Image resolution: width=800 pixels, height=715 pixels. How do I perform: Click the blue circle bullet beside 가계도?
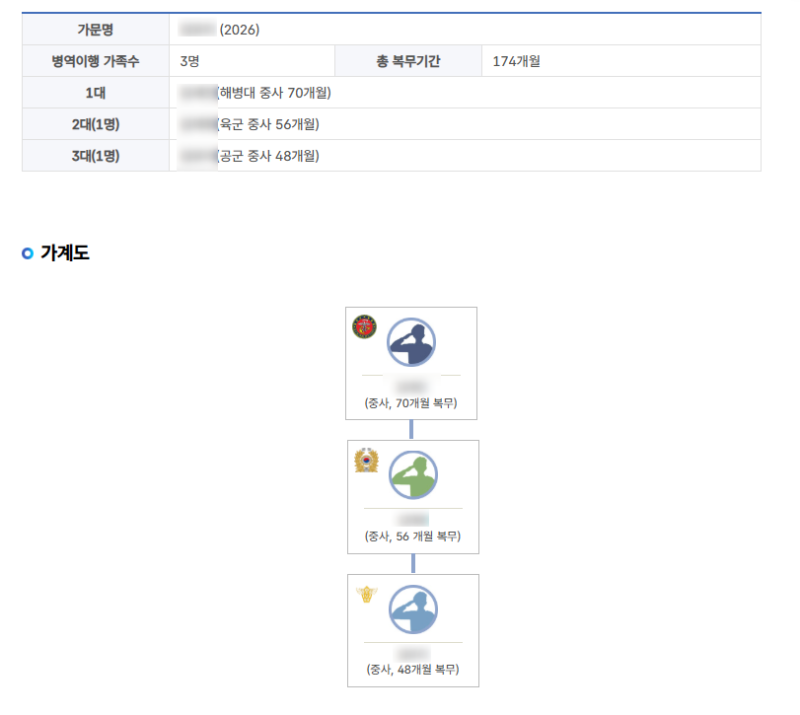pyautogui.click(x=28, y=253)
